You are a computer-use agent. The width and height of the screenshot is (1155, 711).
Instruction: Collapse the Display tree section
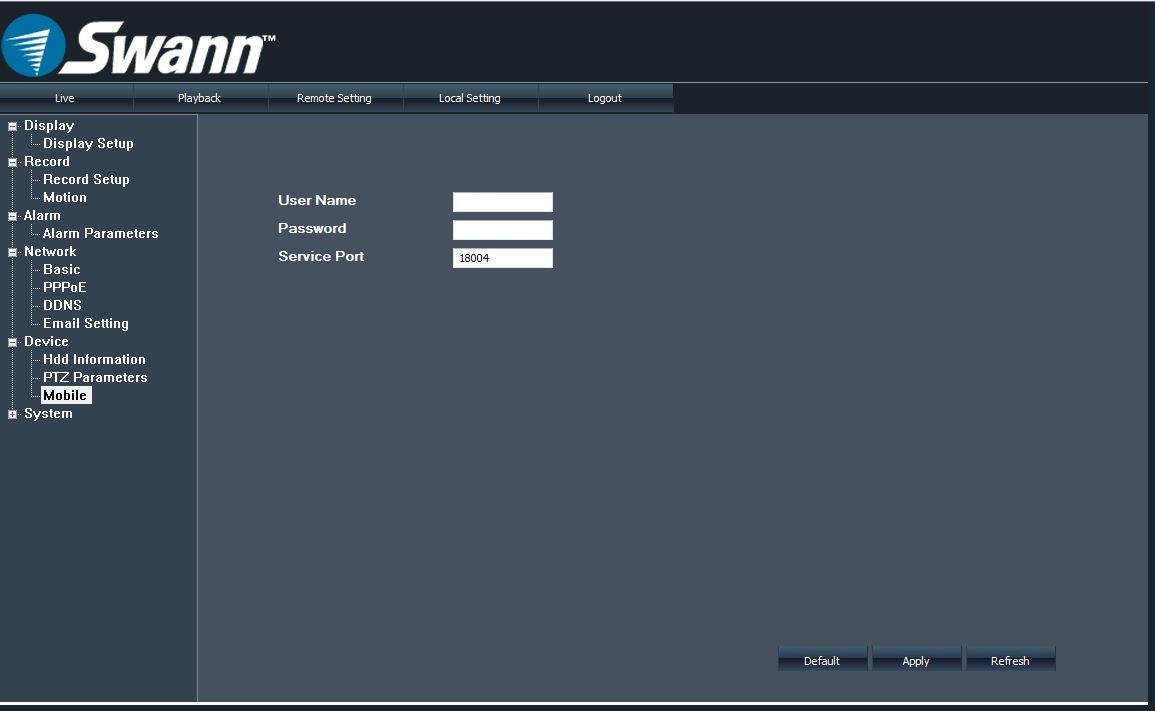(x=13, y=126)
